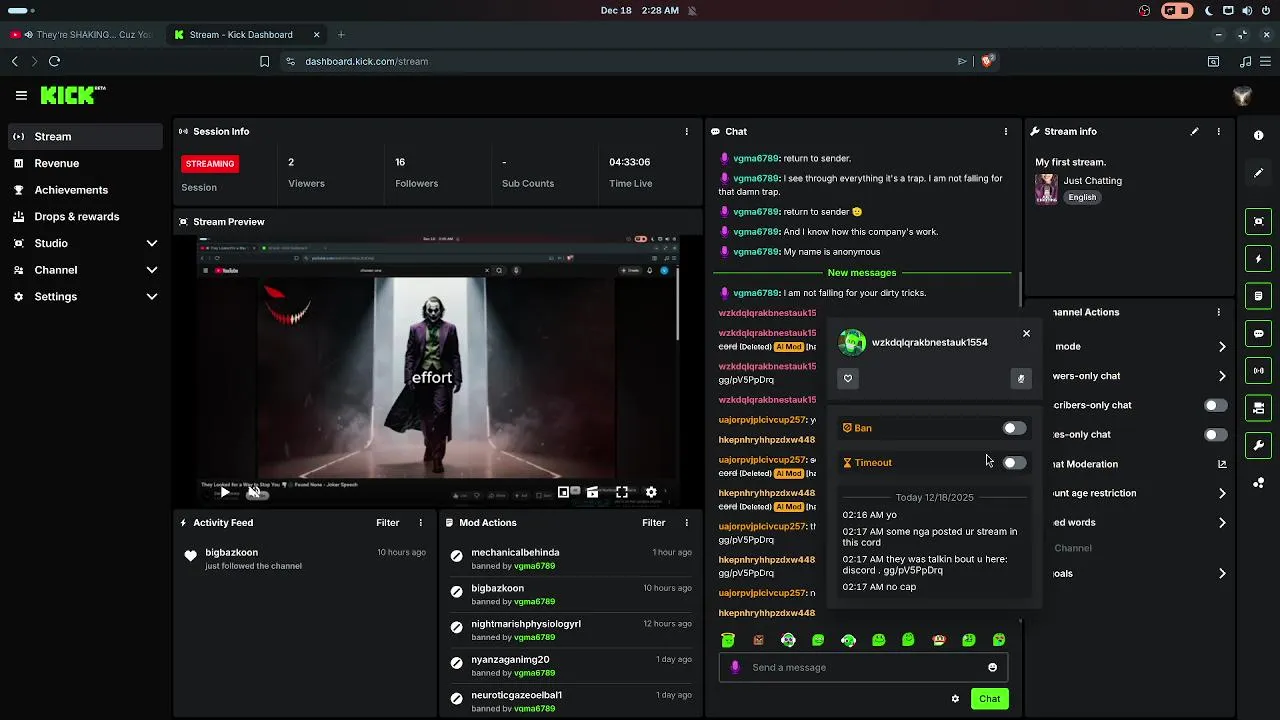
Task: Open system volume in top bar
Action: pos(1246,10)
